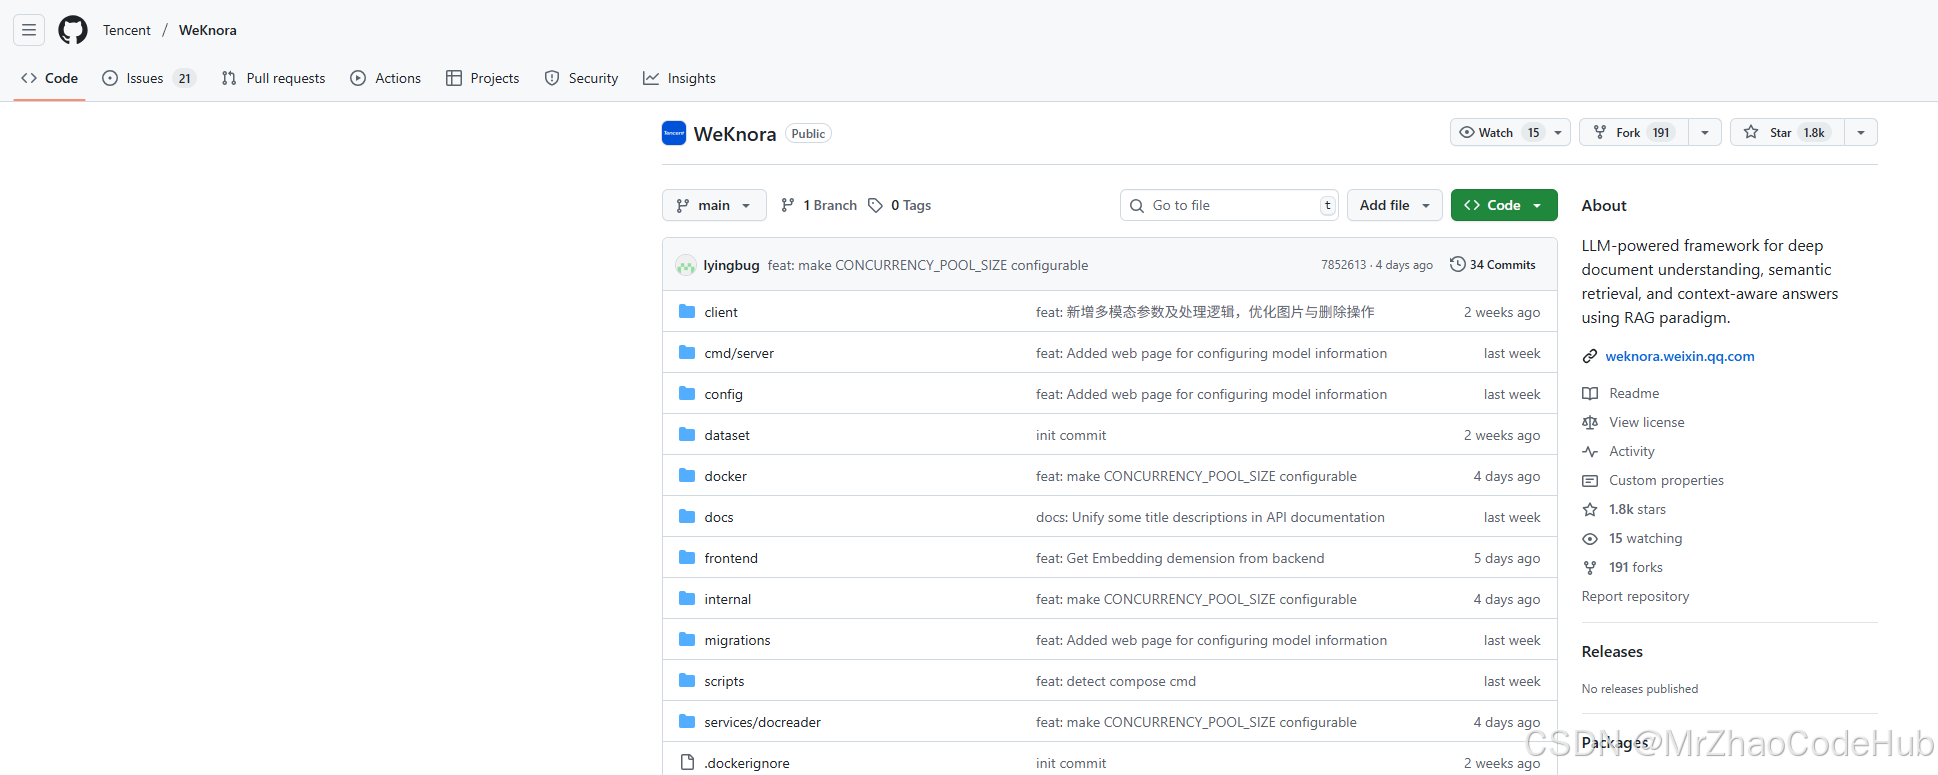Click lyingbug's commit author avatar
Screen dimensions: 1938x775
point(686,265)
